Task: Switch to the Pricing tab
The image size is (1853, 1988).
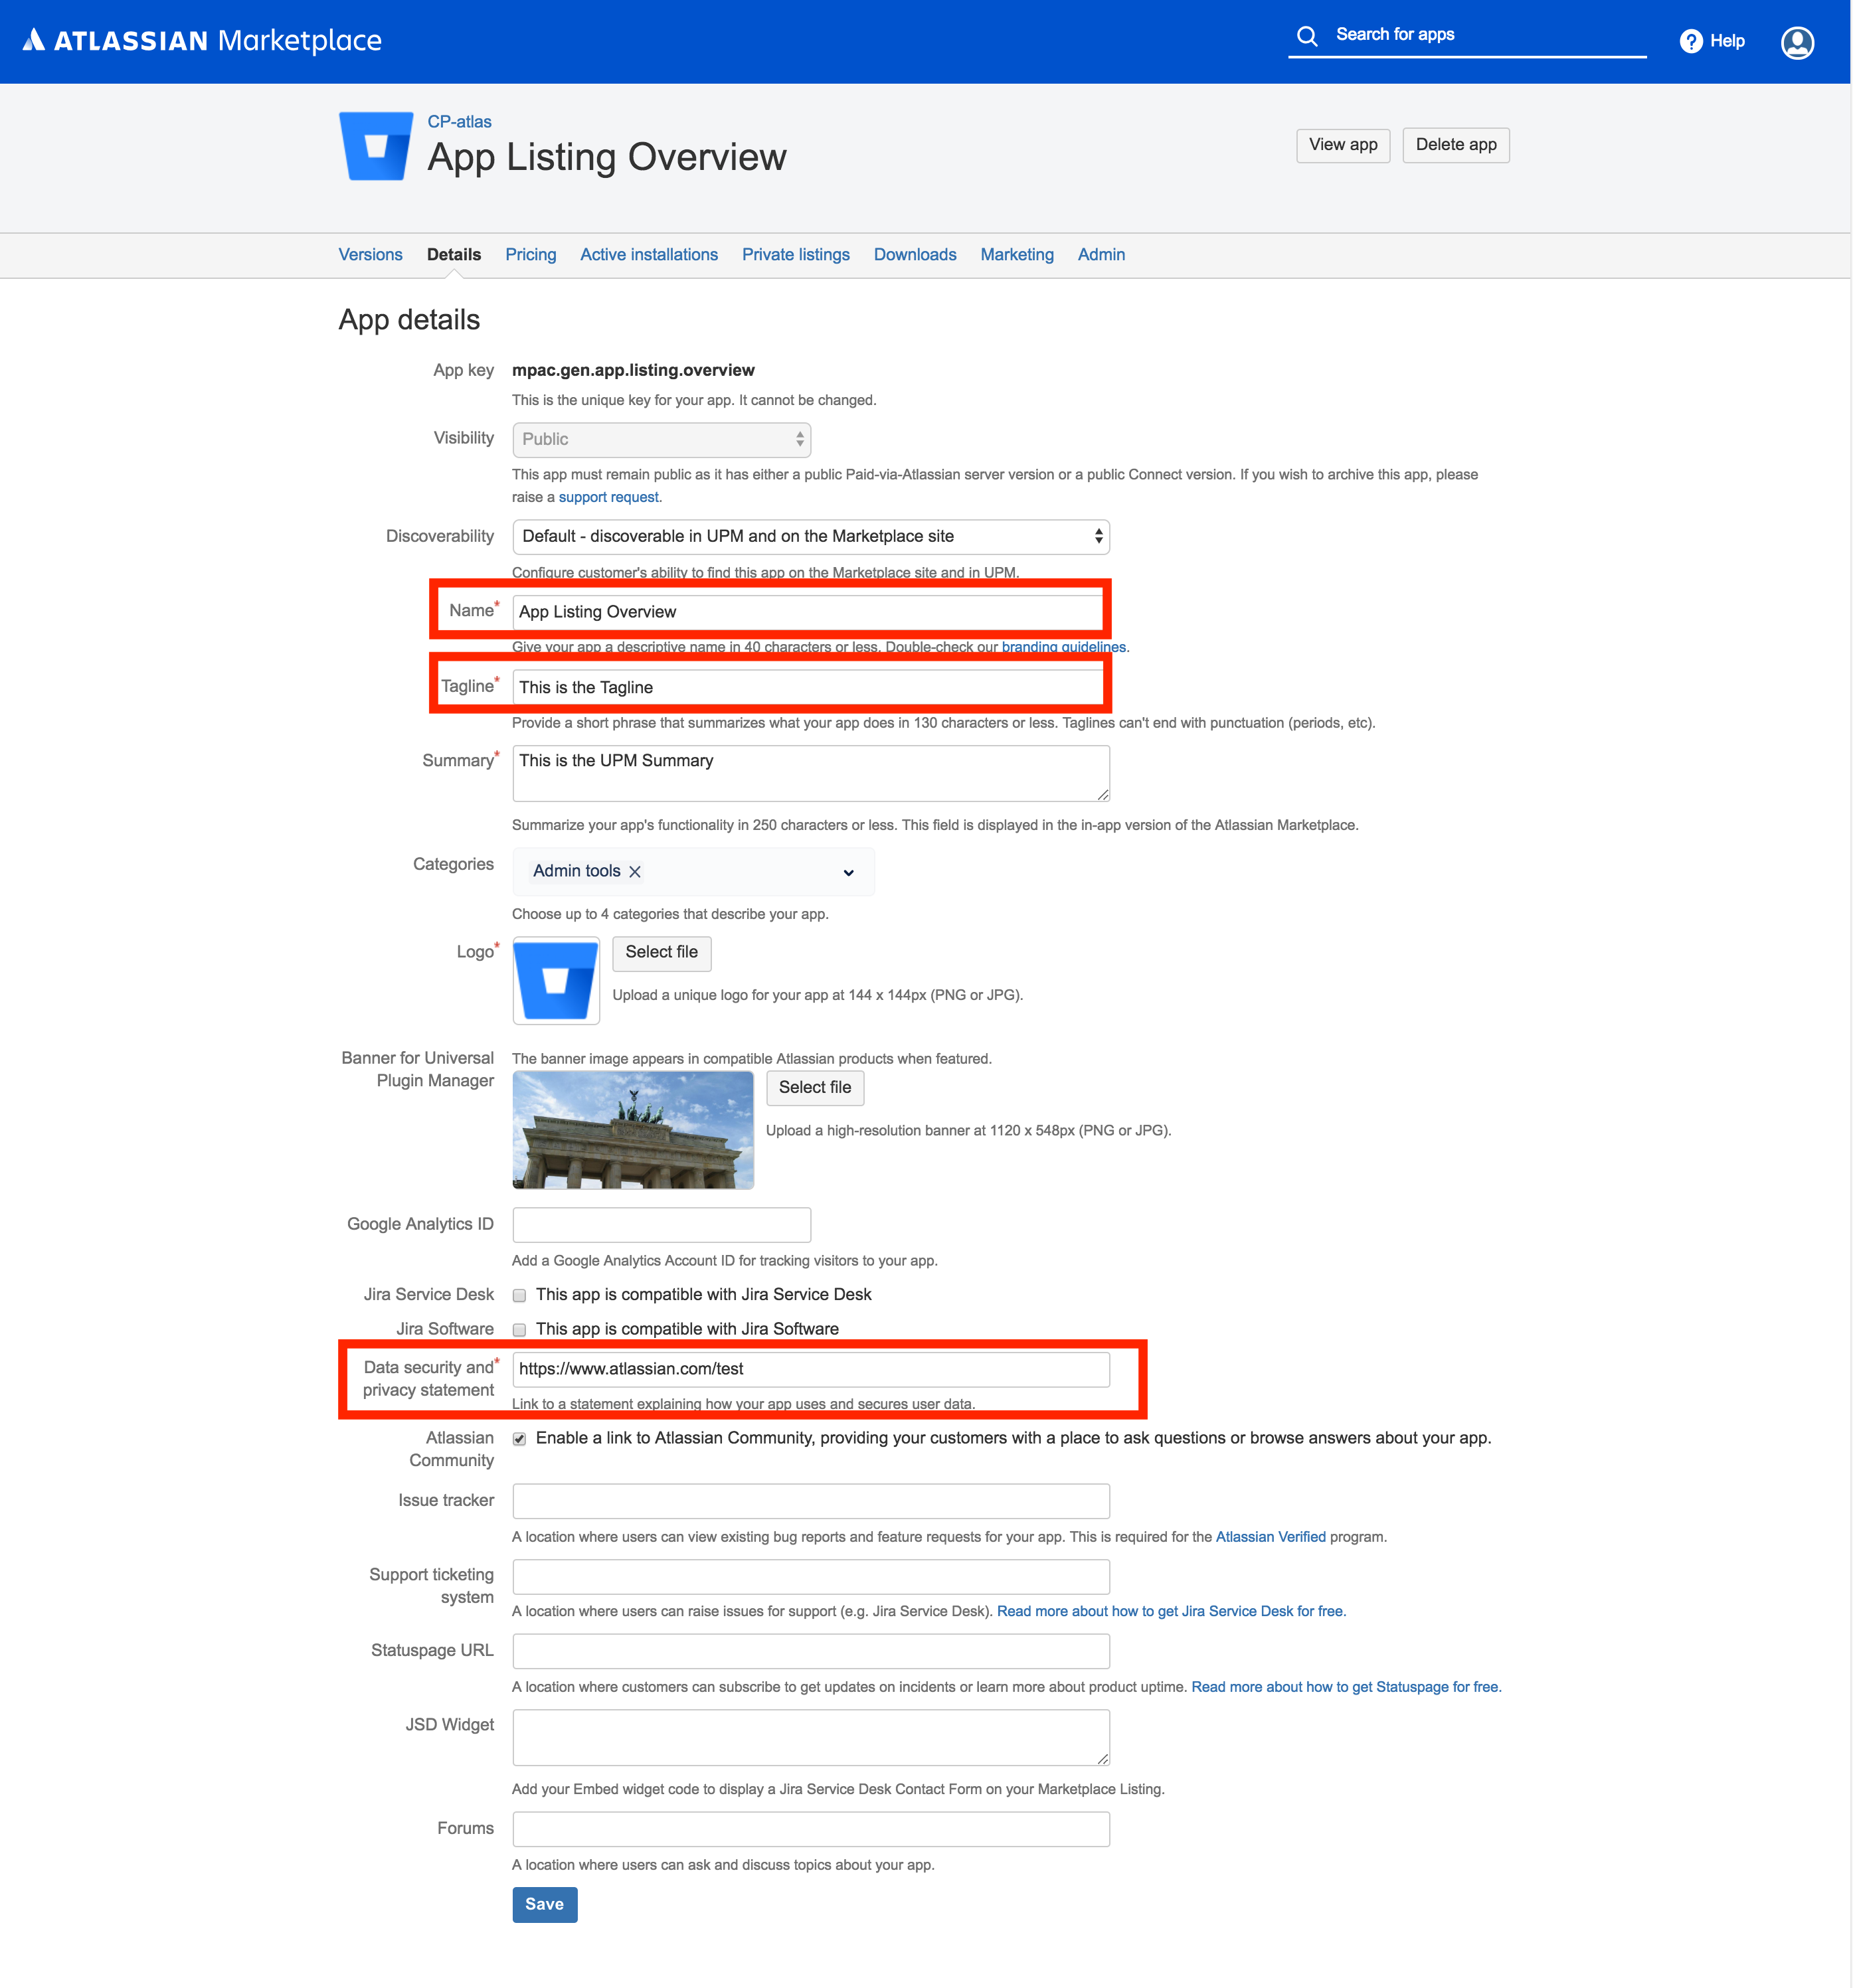Action: pyautogui.click(x=530, y=254)
